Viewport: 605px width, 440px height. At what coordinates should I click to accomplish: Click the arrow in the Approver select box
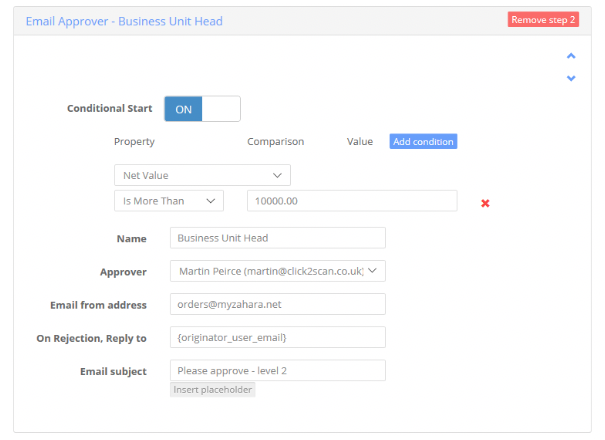(x=372, y=271)
